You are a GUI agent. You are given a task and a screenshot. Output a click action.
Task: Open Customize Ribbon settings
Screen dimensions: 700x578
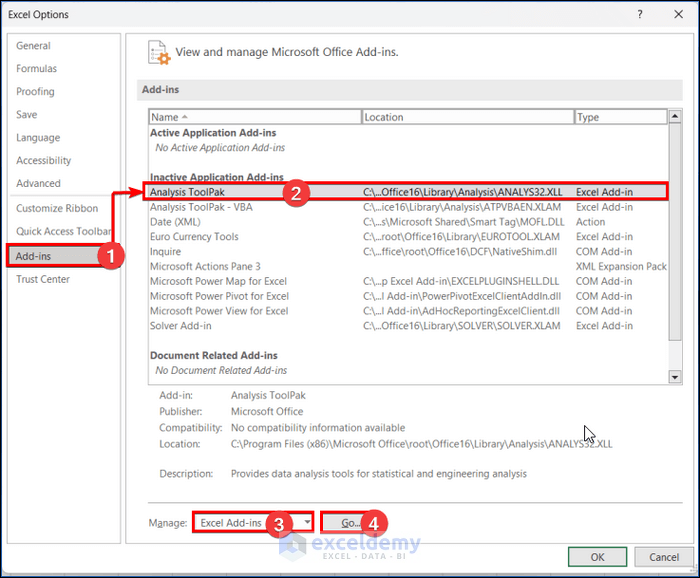pos(57,208)
